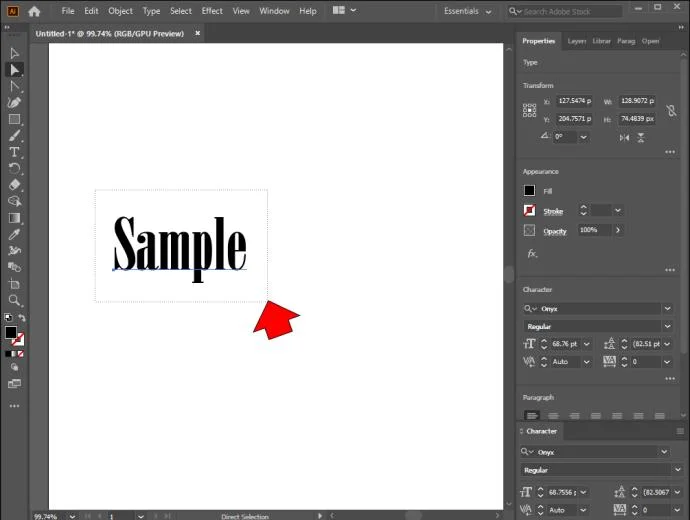
Task: Click the black Fill color swatch
Action: 529,190
